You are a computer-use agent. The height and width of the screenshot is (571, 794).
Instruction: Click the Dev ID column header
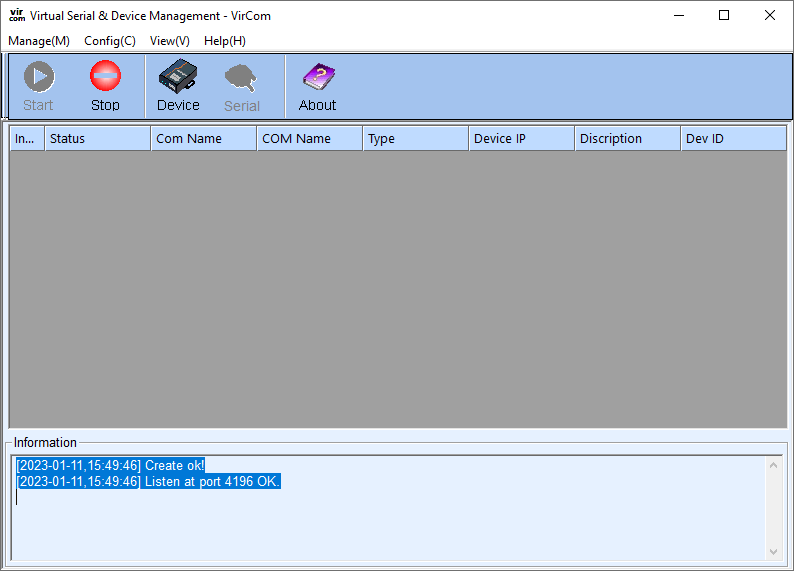[734, 139]
